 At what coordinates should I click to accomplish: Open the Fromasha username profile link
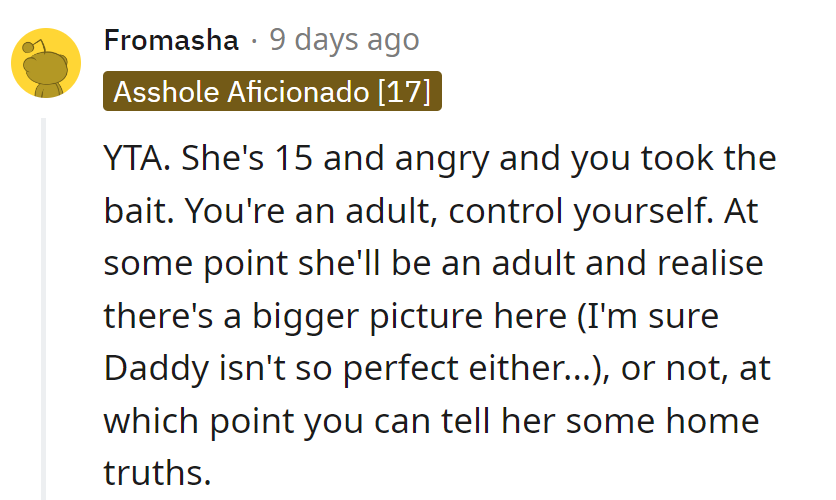tap(171, 41)
